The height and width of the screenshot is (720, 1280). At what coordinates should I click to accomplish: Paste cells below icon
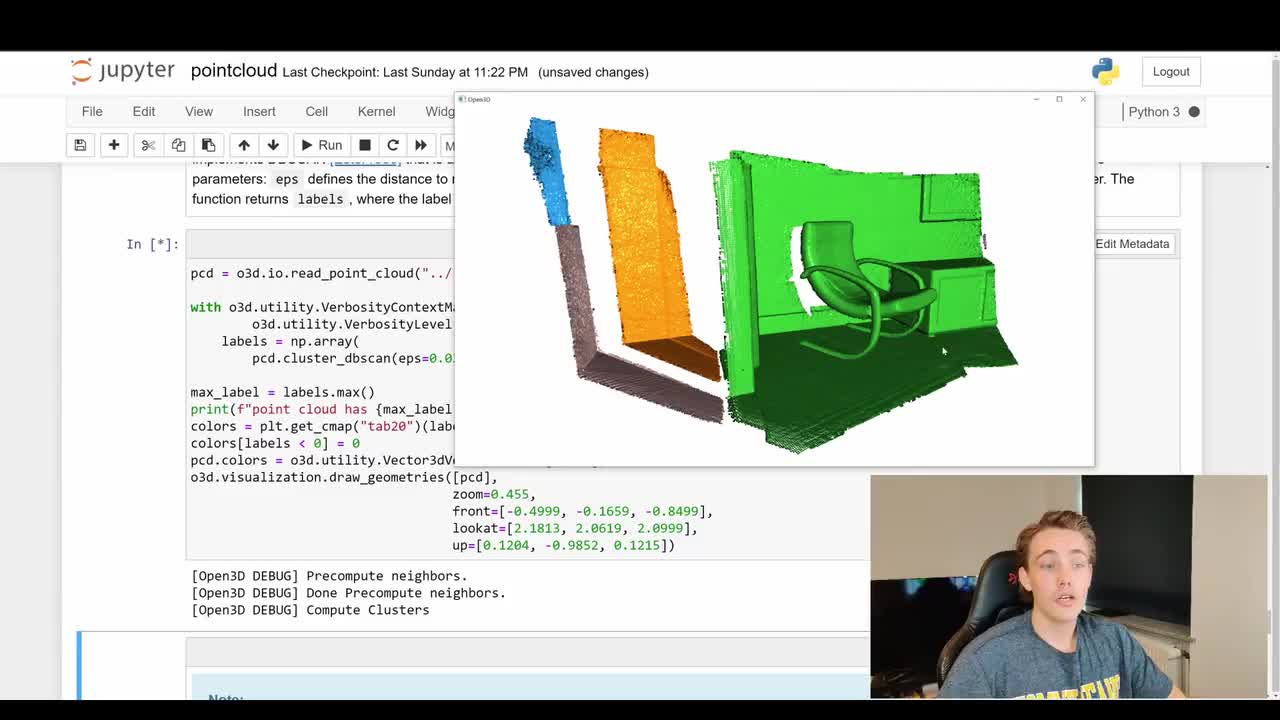(x=208, y=145)
